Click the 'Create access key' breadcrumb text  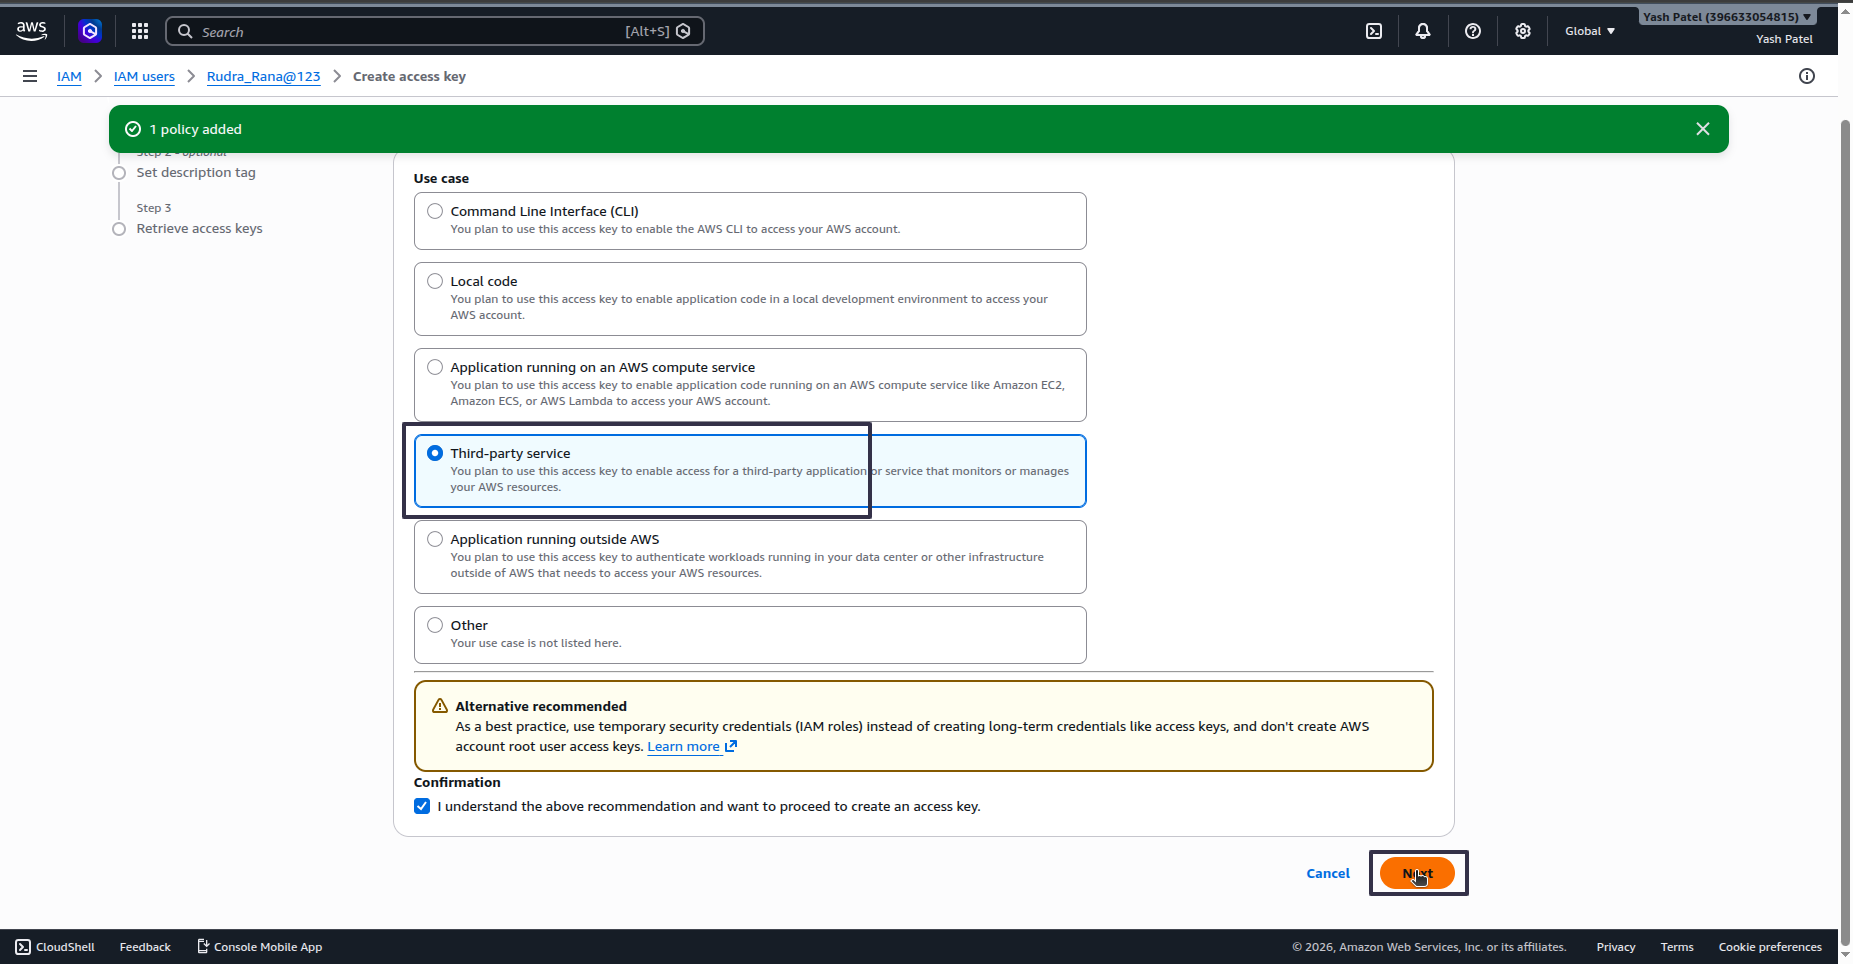point(409,76)
